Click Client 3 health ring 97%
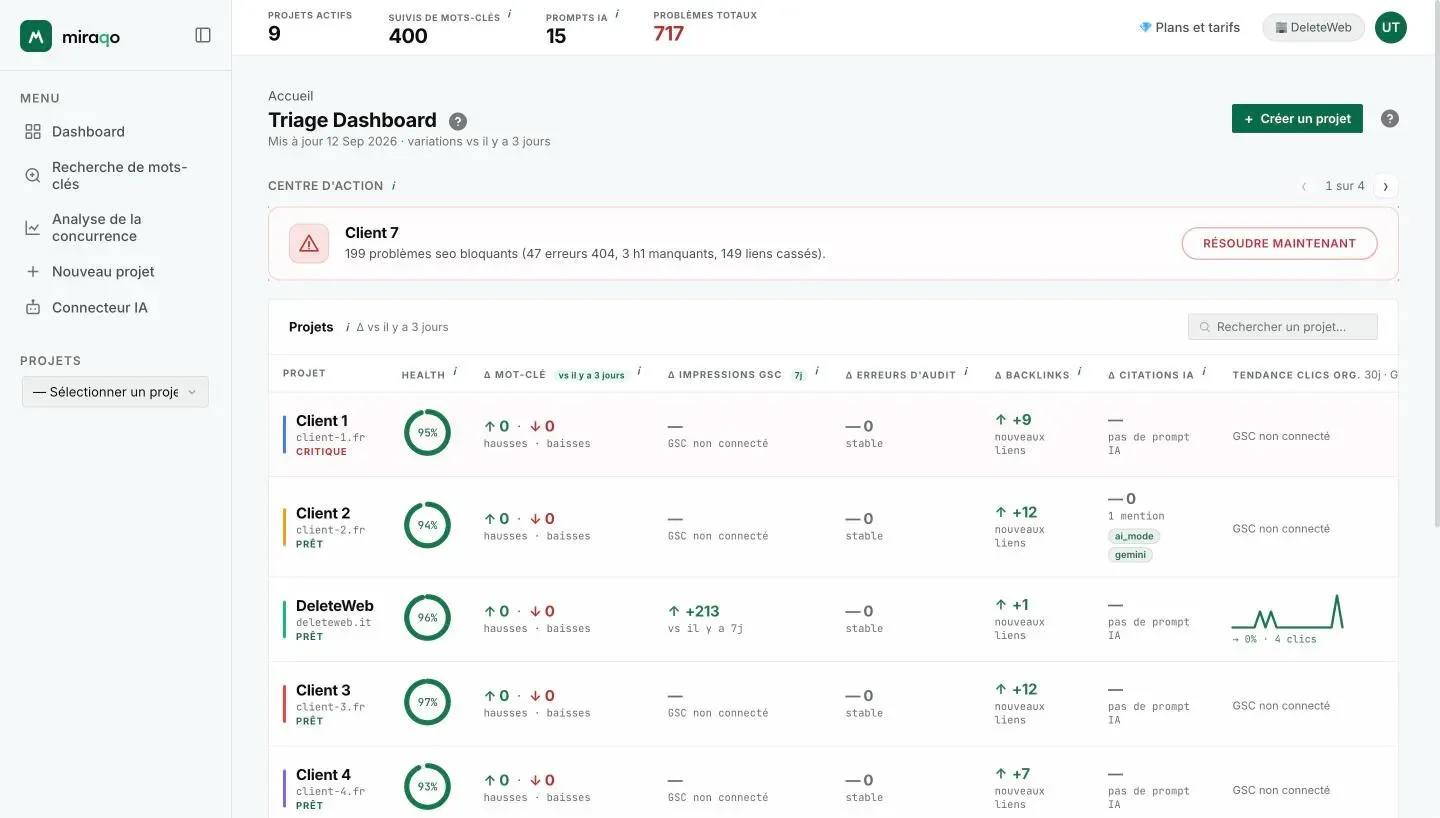Viewport: 1440px width, 818px height. pyautogui.click(x=427, y=702)
